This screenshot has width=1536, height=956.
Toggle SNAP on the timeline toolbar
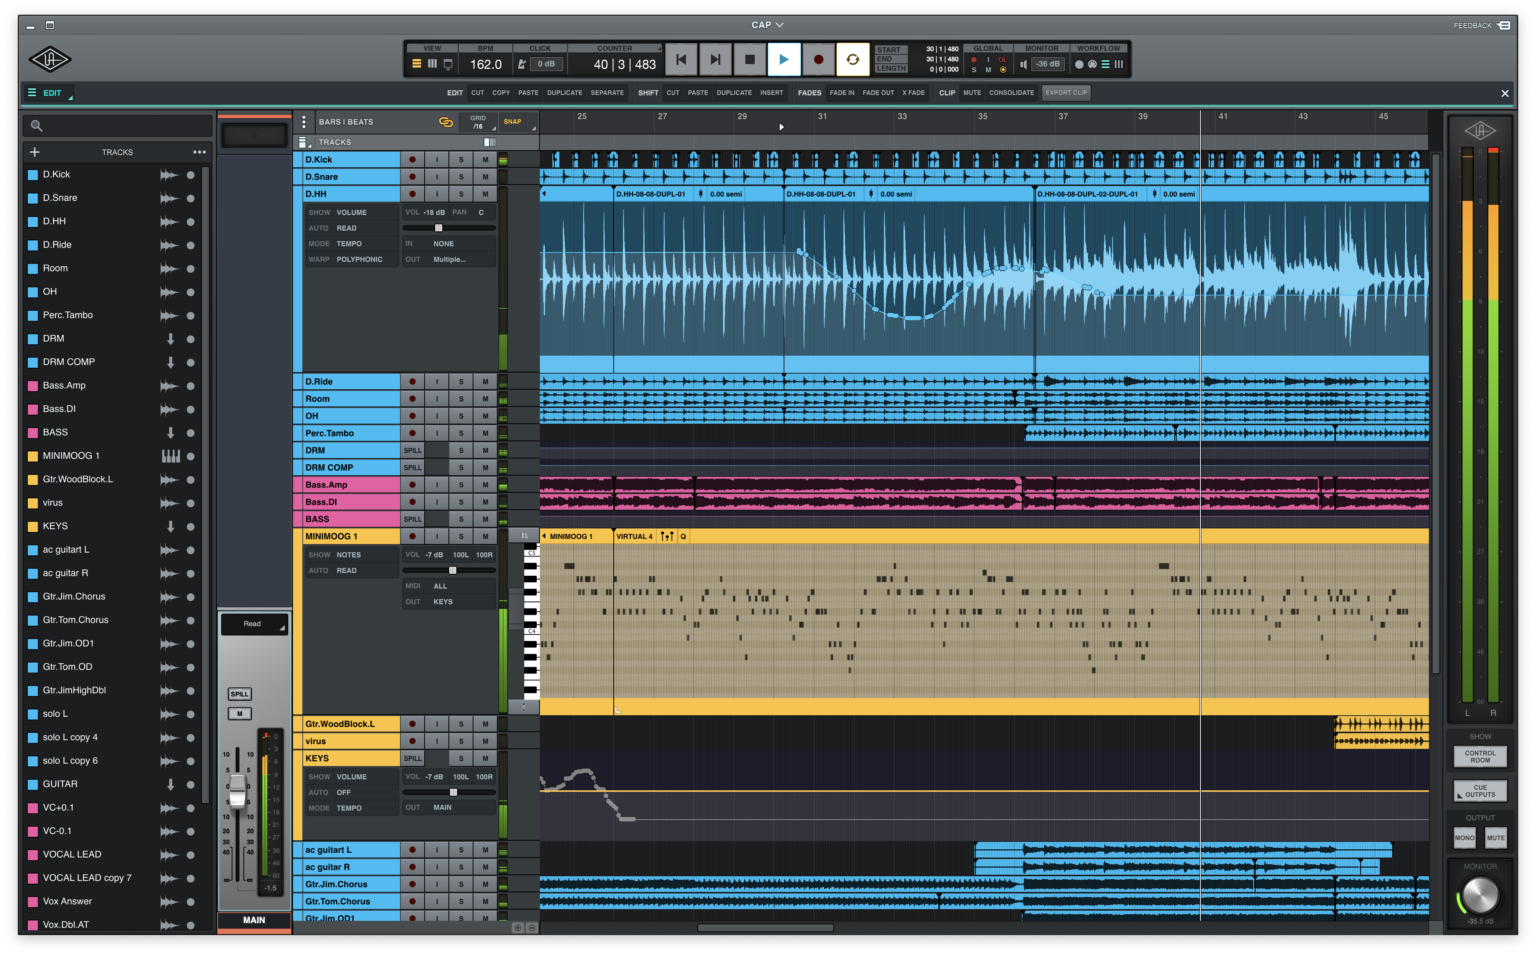click(x=514, y=121)
